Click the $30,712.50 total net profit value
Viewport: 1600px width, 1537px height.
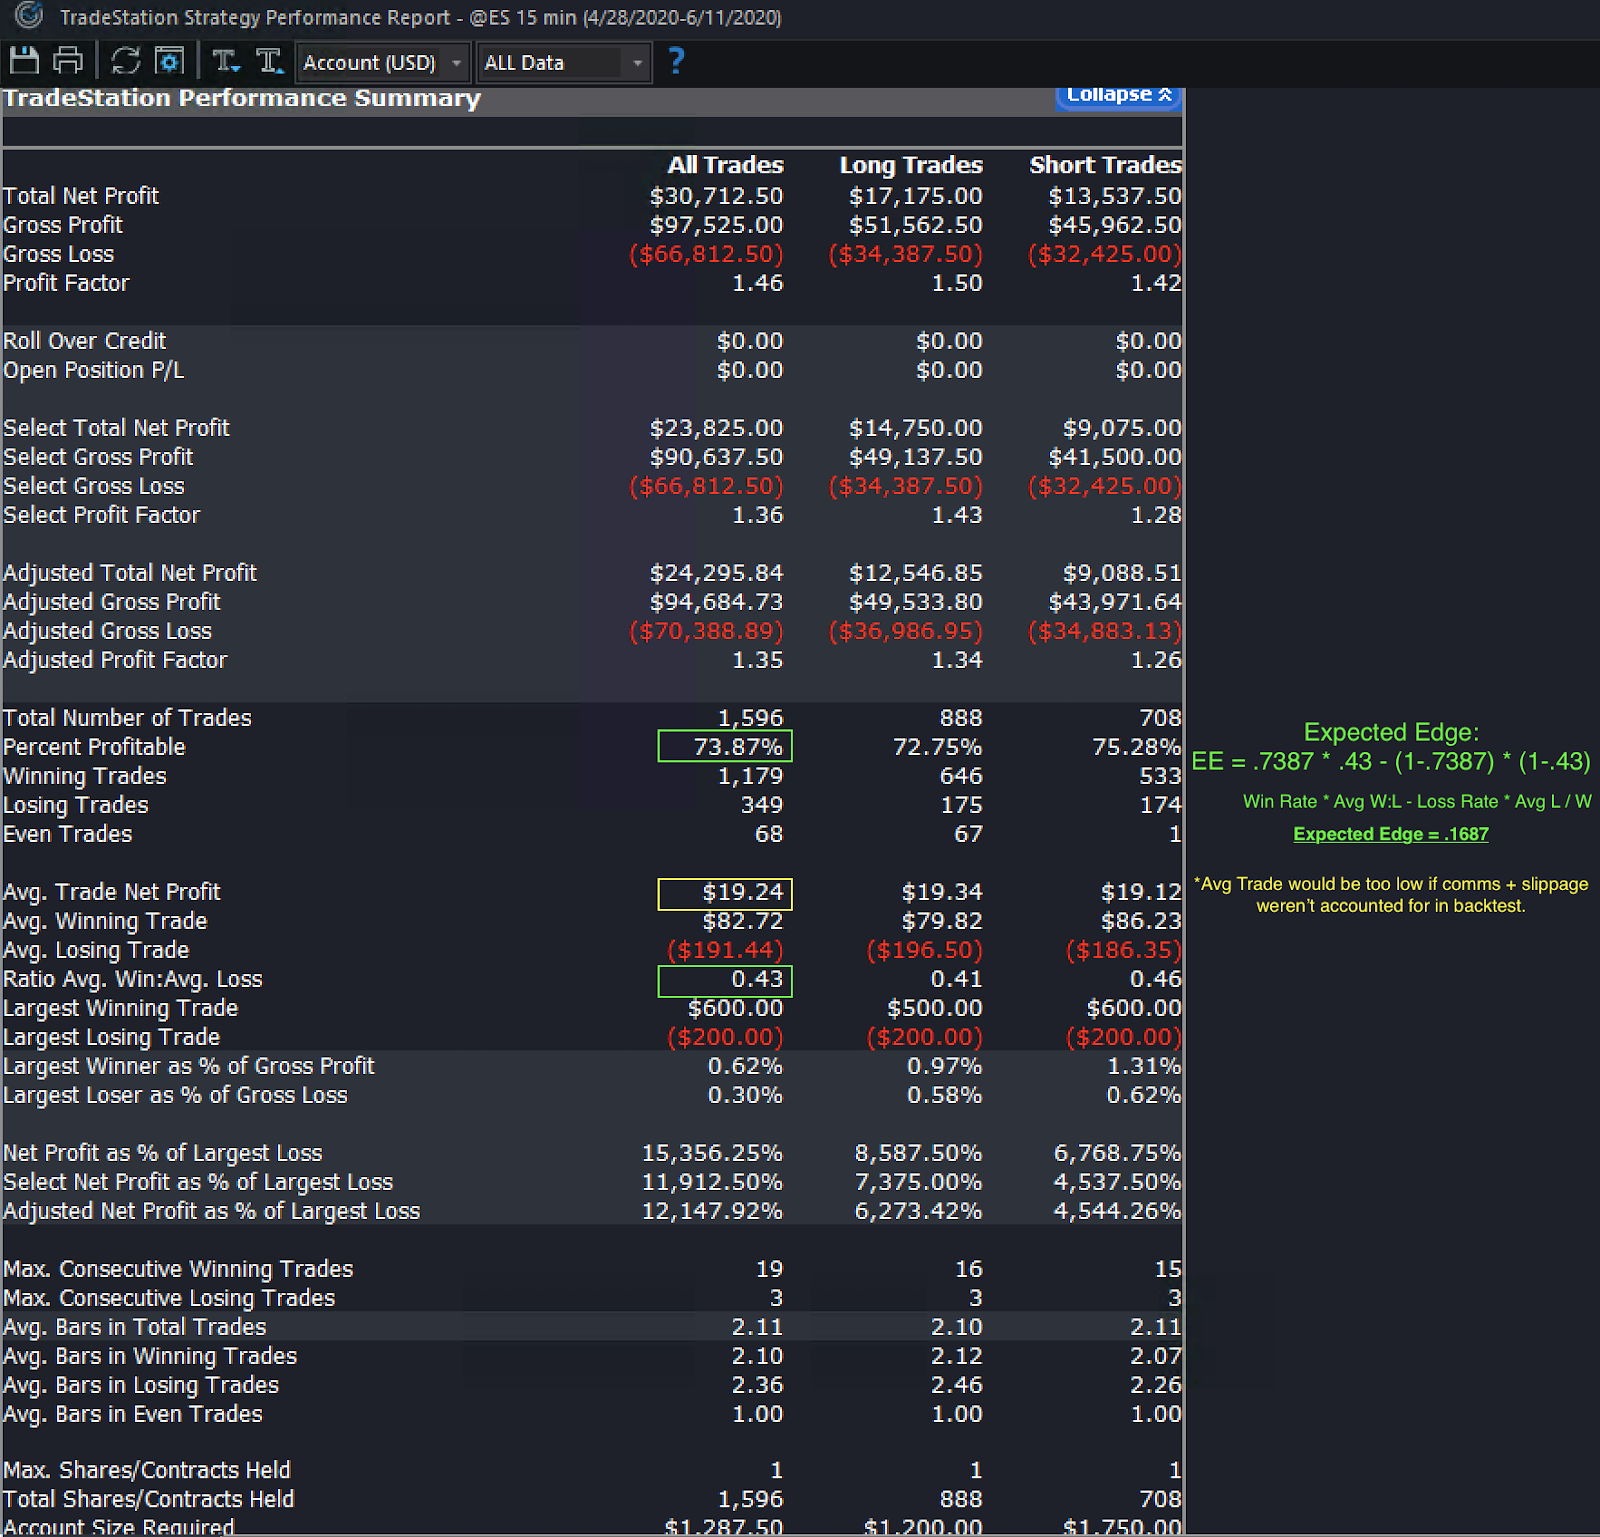coord(716,196)
